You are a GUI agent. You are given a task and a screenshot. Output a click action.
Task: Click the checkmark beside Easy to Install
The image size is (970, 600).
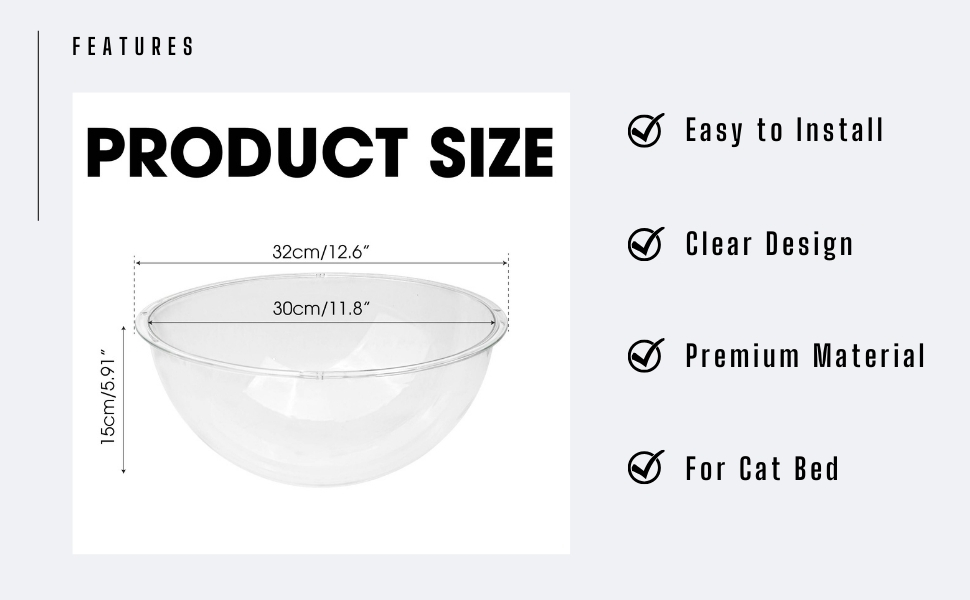(646, 130)
